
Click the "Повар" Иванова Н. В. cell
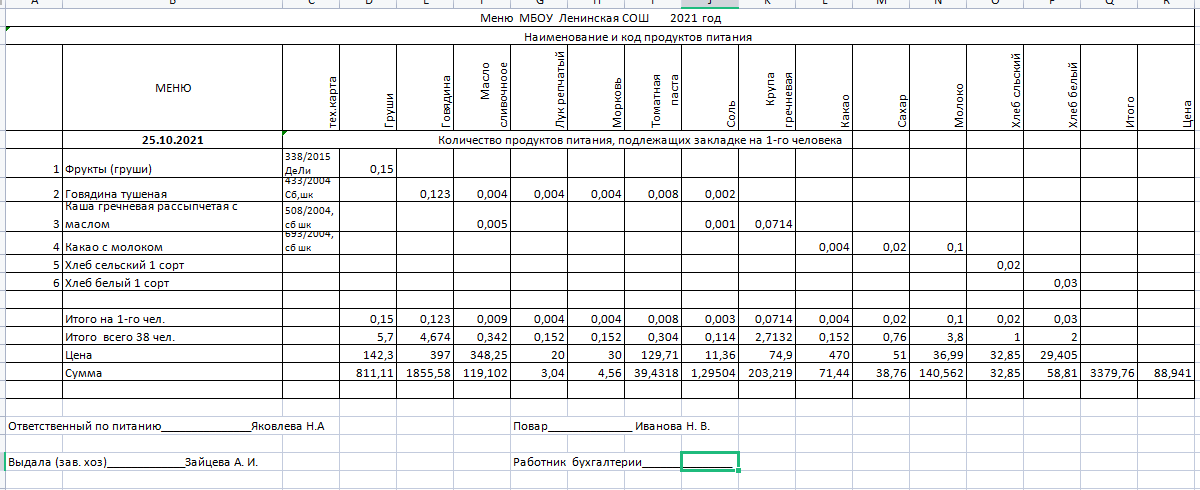click(x=611, y=426)
